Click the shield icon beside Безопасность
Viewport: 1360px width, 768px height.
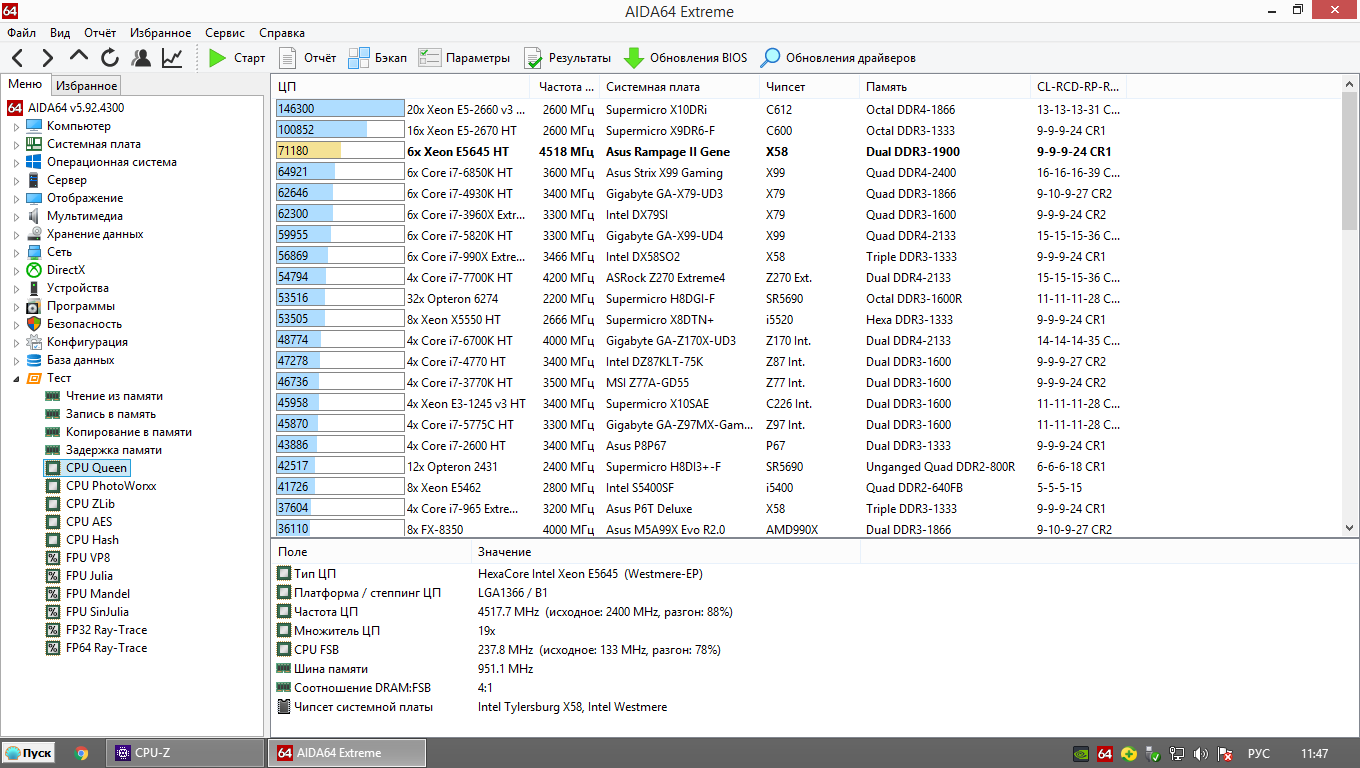point(34,324)
